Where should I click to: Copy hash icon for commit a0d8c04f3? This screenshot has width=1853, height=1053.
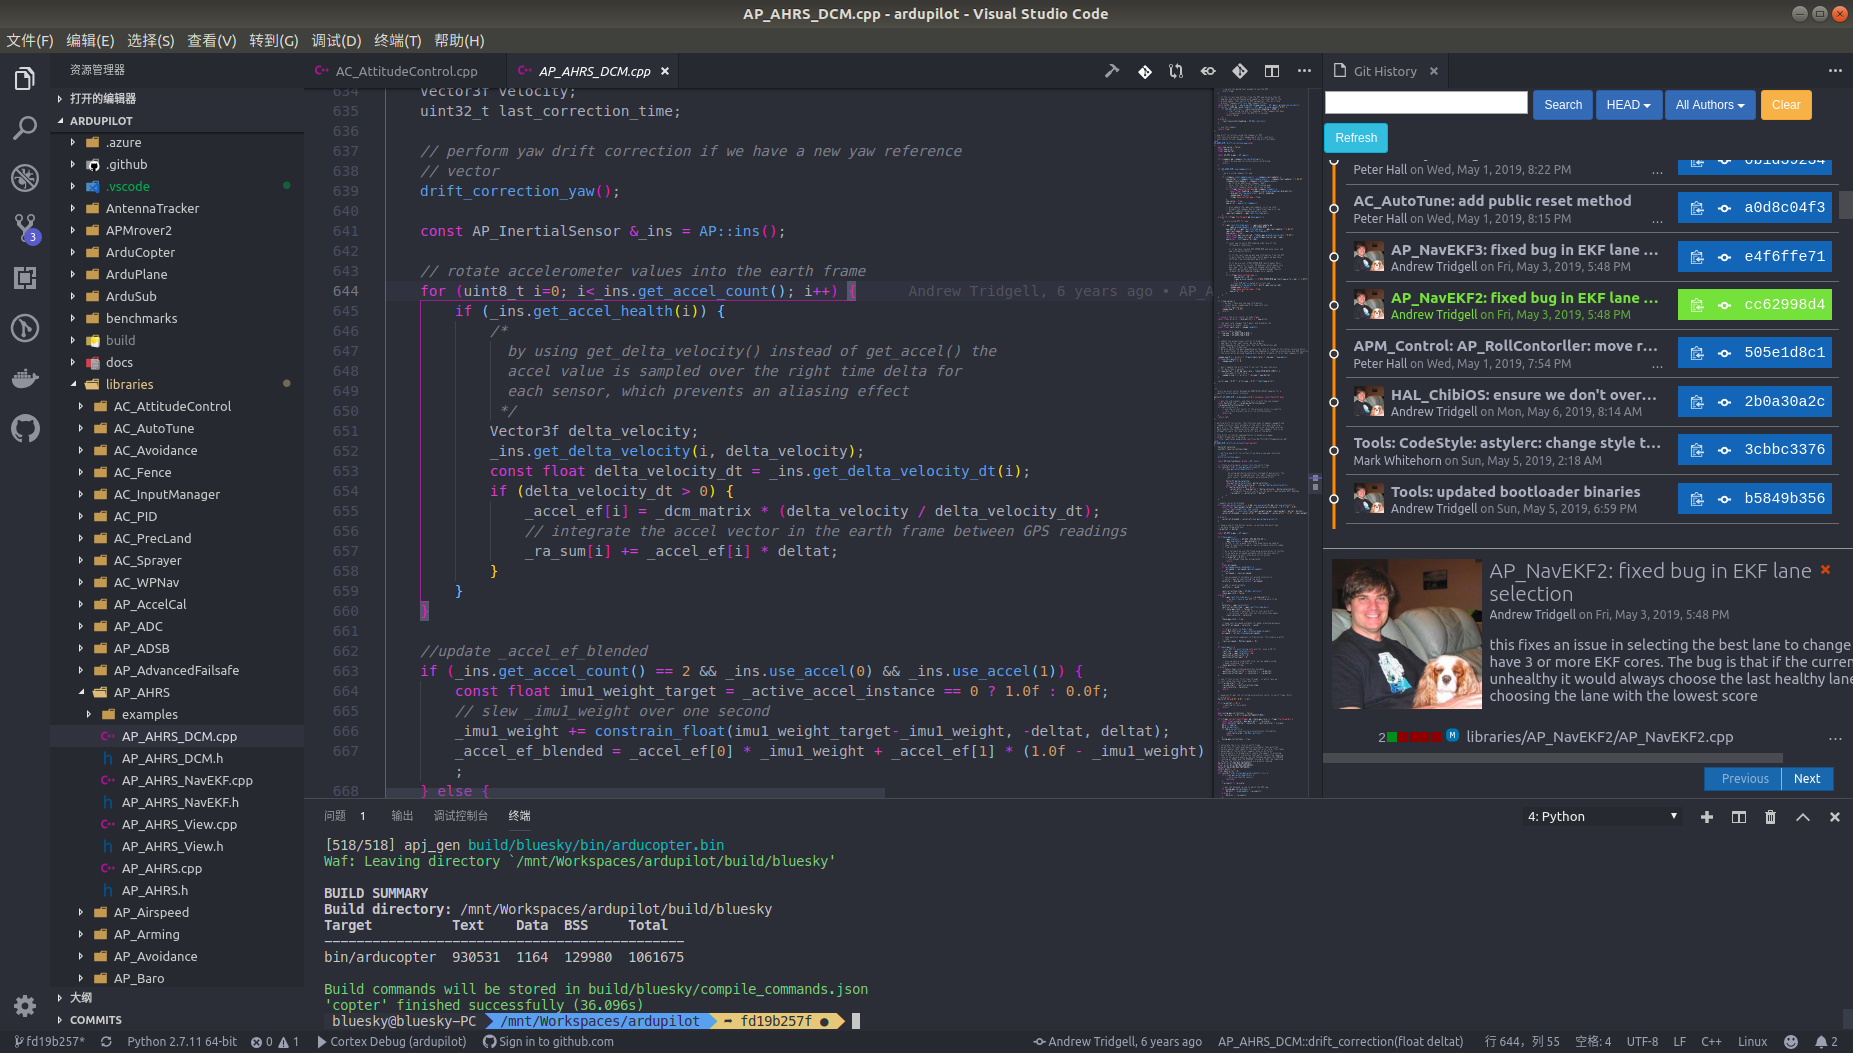tap(1697, 208)
